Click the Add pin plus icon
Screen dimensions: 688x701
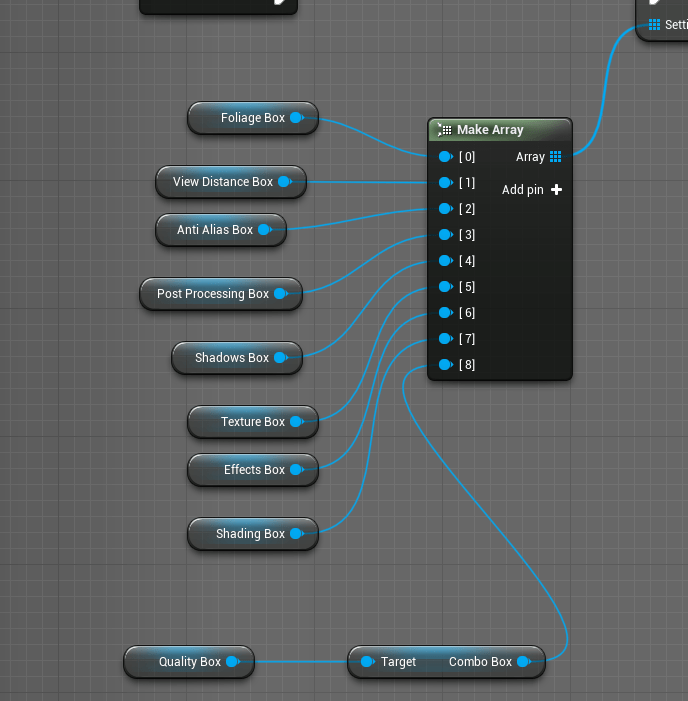point(556,190)
